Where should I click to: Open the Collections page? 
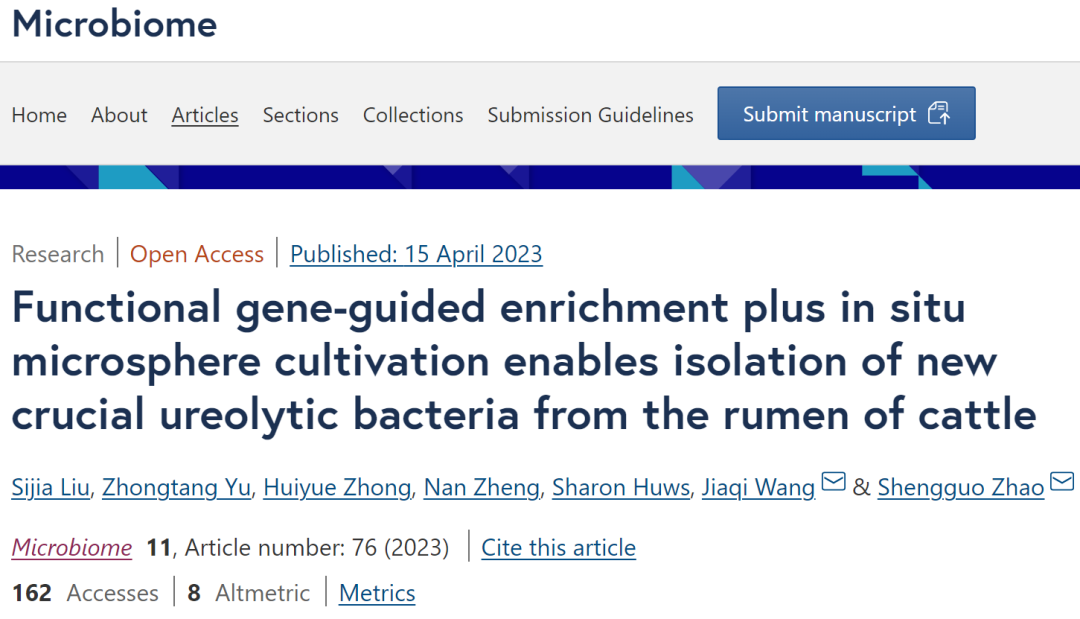(x=412, y=115)
